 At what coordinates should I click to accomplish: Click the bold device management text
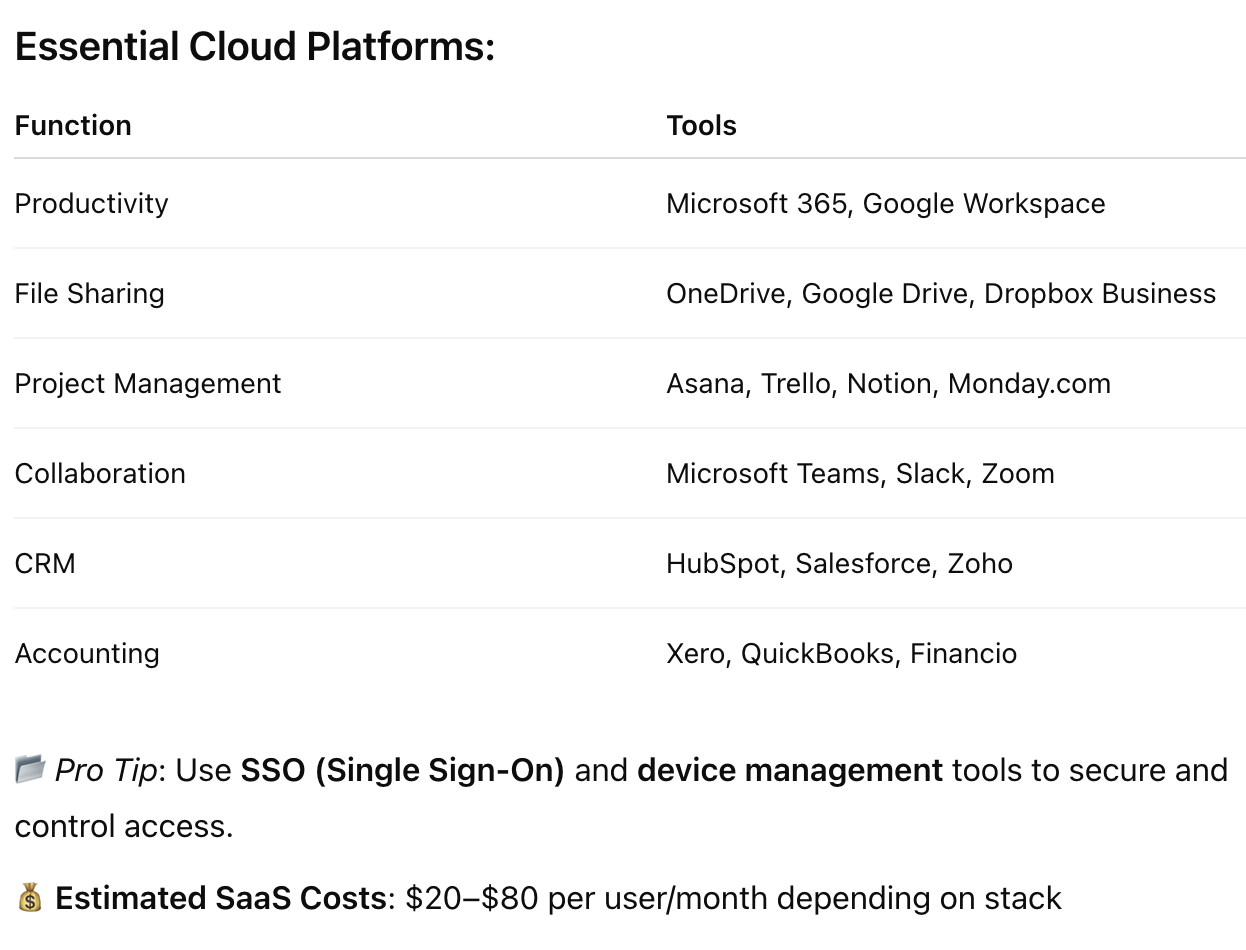[x=789, y=771]
